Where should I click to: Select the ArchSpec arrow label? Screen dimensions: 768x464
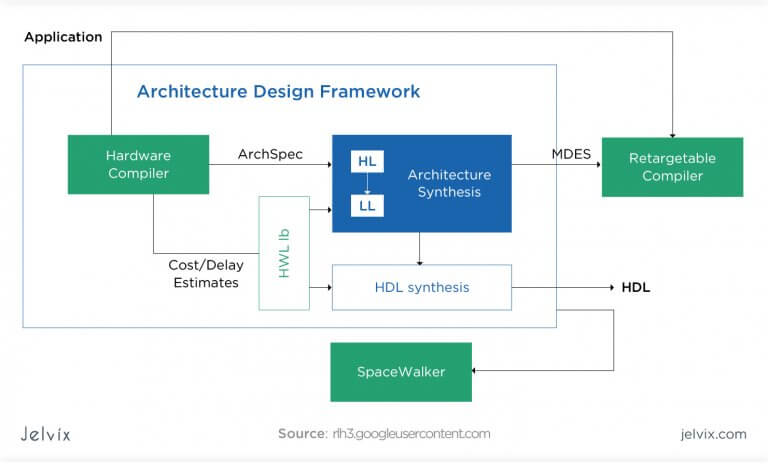(270, 154)
